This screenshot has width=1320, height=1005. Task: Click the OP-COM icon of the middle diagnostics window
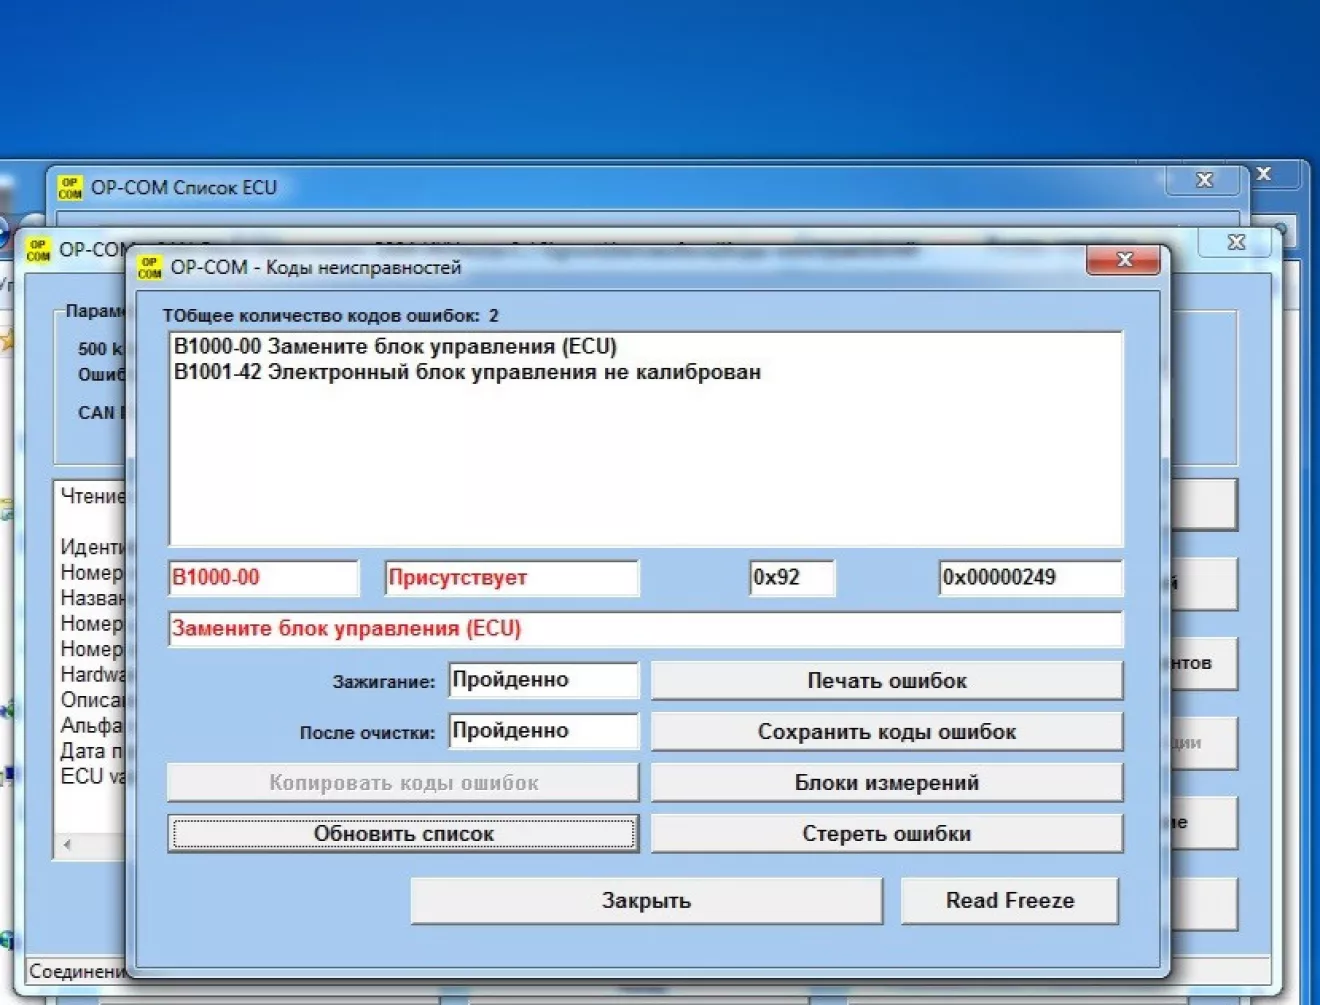coord(38,249)
